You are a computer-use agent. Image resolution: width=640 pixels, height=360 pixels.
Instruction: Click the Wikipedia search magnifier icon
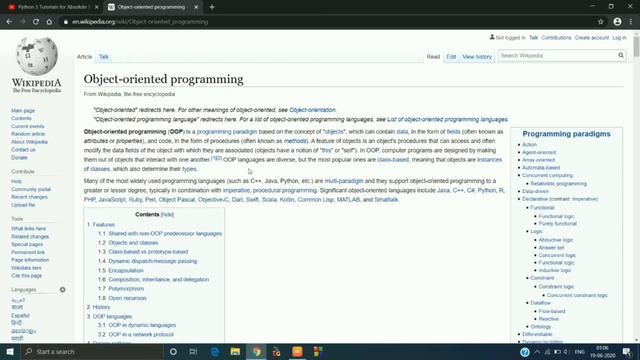(x=621, y=56)
